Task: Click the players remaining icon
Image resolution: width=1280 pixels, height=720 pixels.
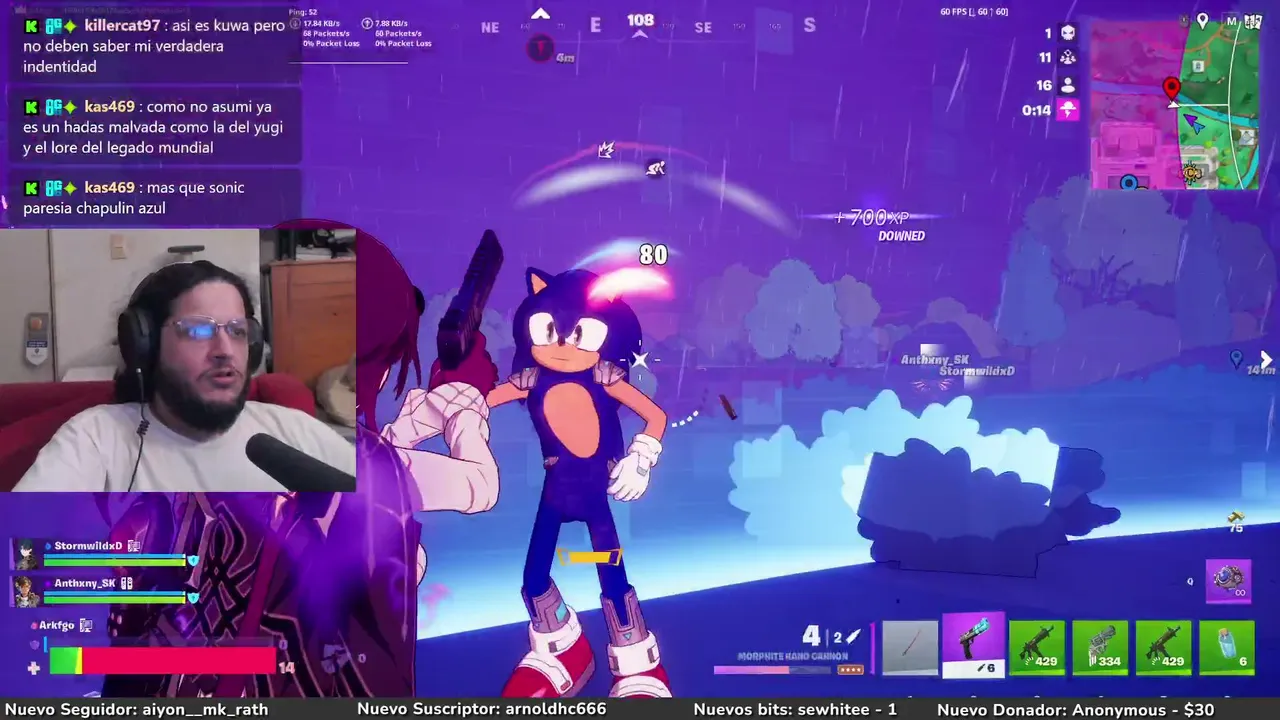Action: [1068, 85]
